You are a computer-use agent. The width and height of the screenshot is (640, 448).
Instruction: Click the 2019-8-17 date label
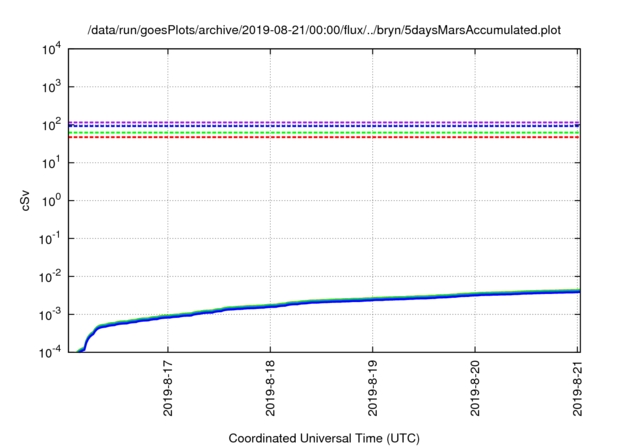pyautogui.click(x=168, y=388)
